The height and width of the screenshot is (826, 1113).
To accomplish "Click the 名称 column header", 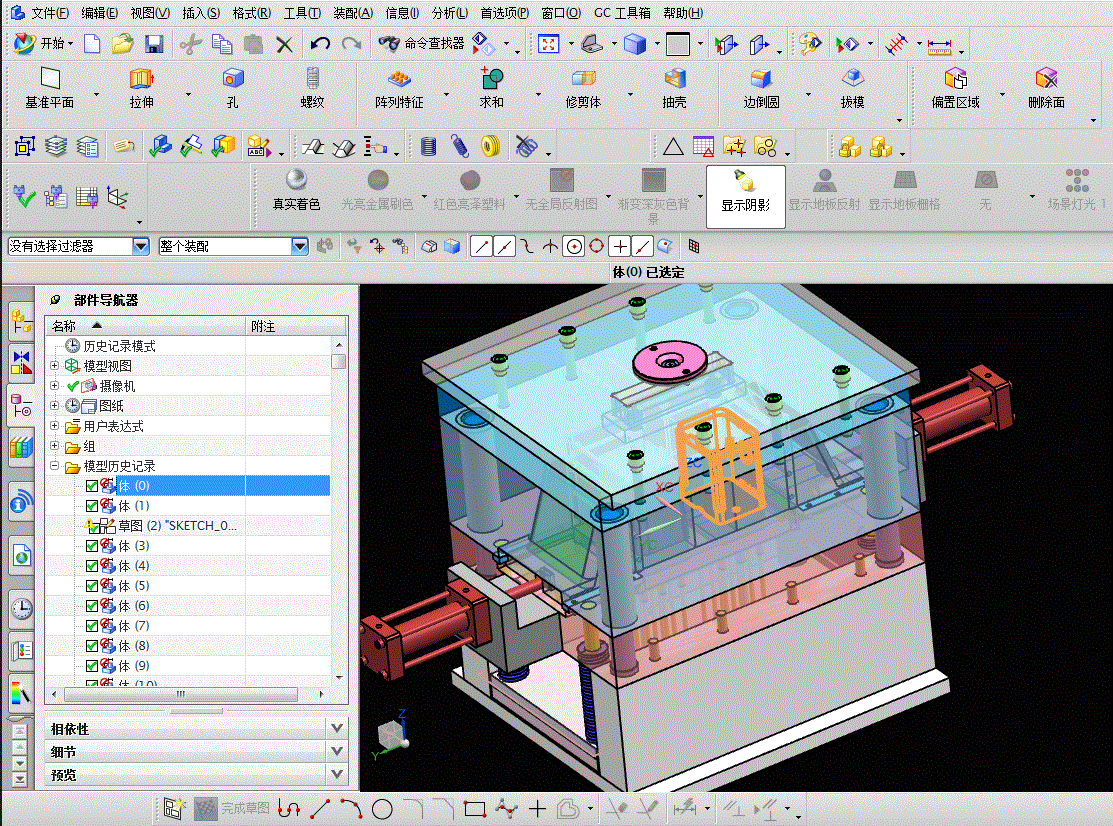I will [146, 326].
